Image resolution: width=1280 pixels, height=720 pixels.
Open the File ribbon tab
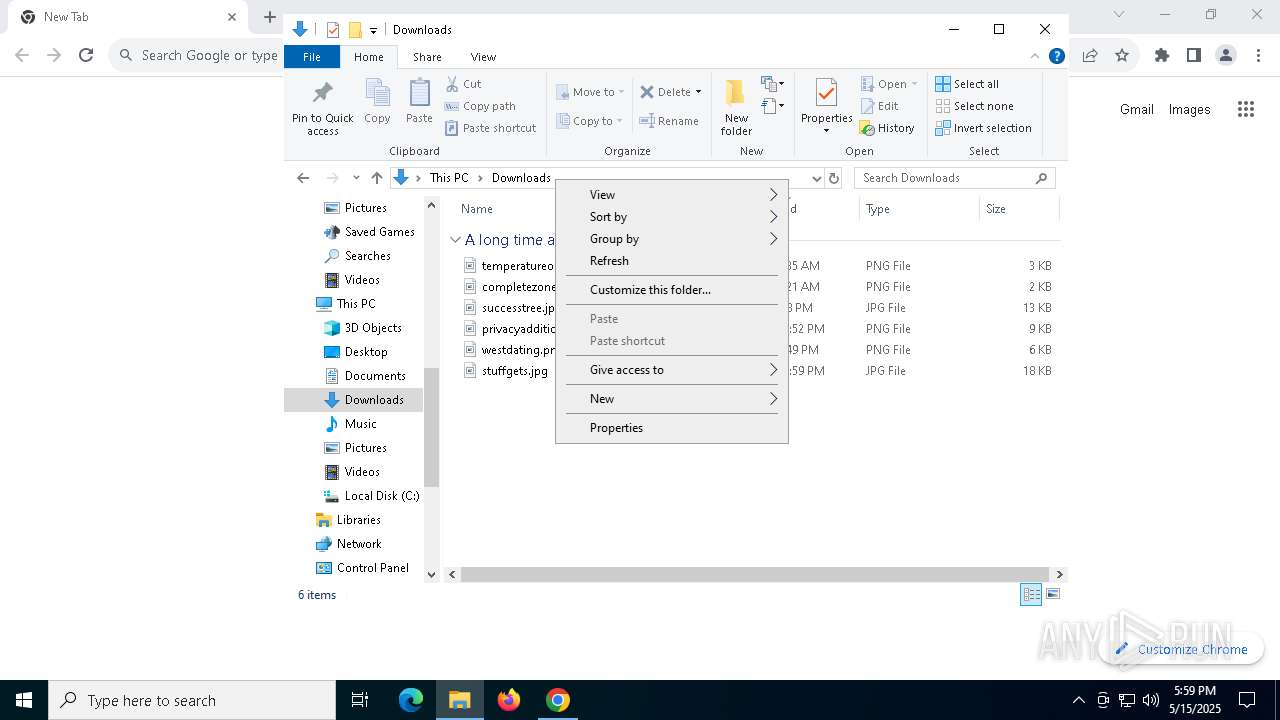(x=312, y=57)
